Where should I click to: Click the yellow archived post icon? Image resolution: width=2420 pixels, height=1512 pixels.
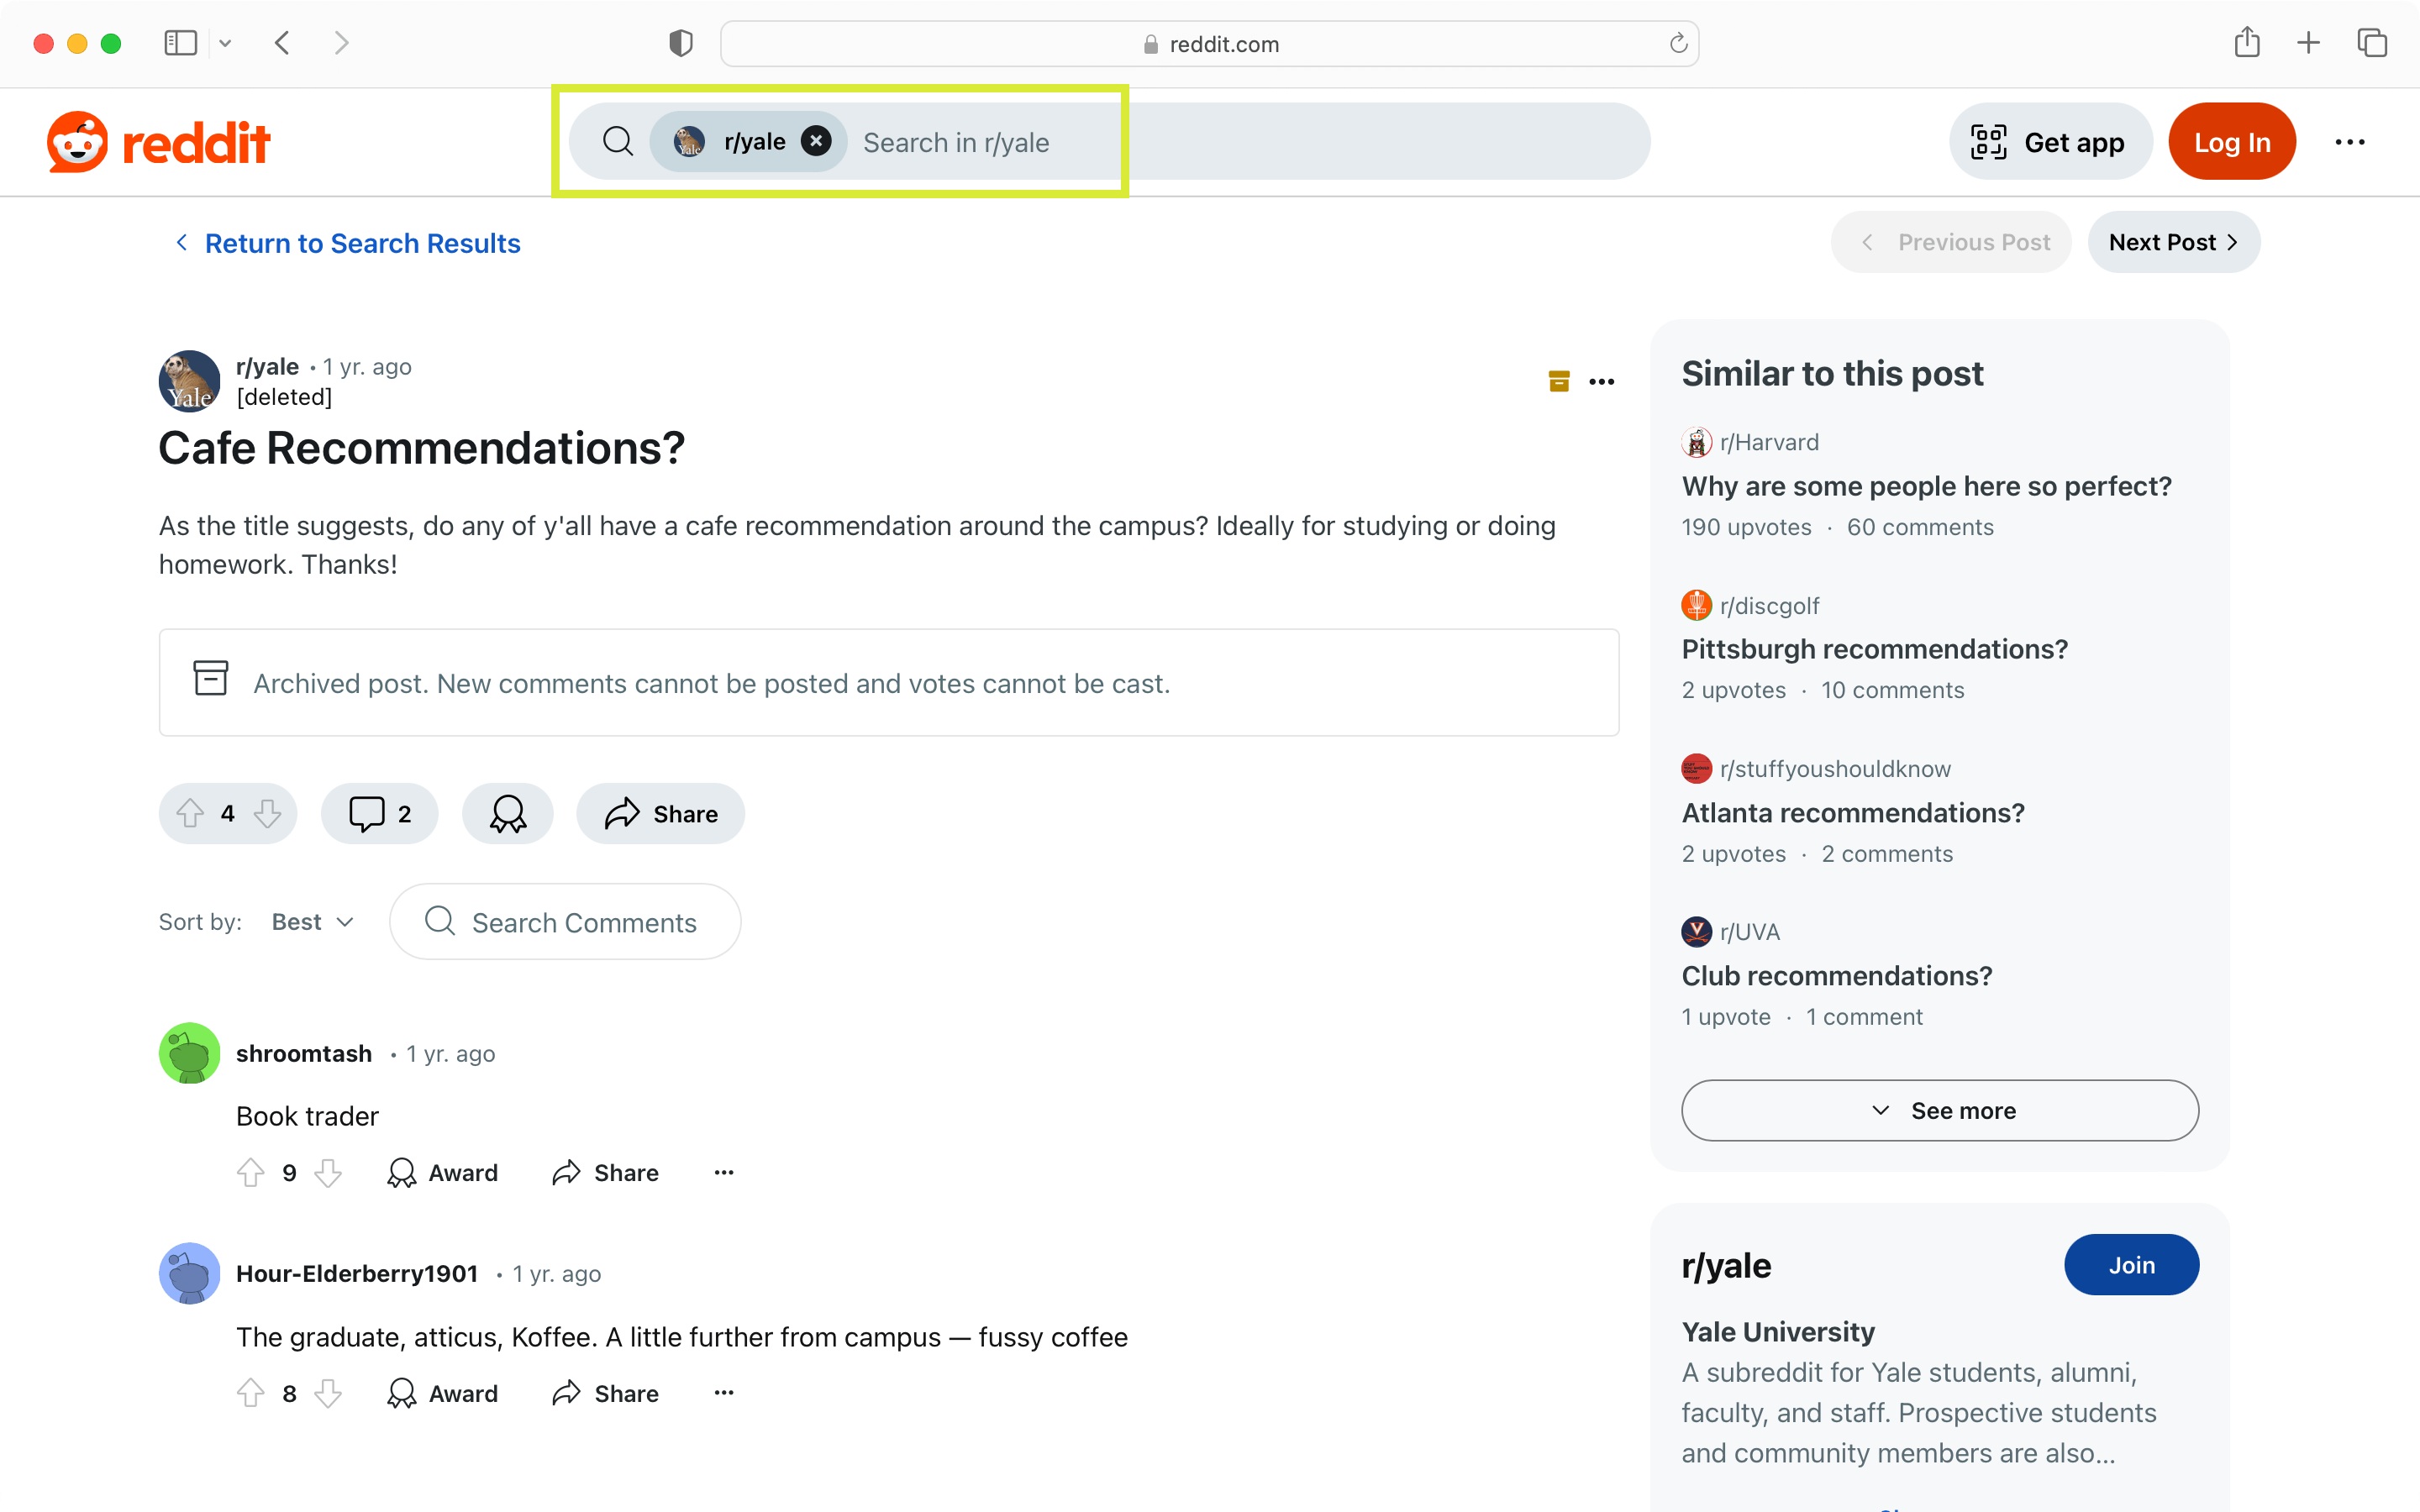tap(1559, 381)
